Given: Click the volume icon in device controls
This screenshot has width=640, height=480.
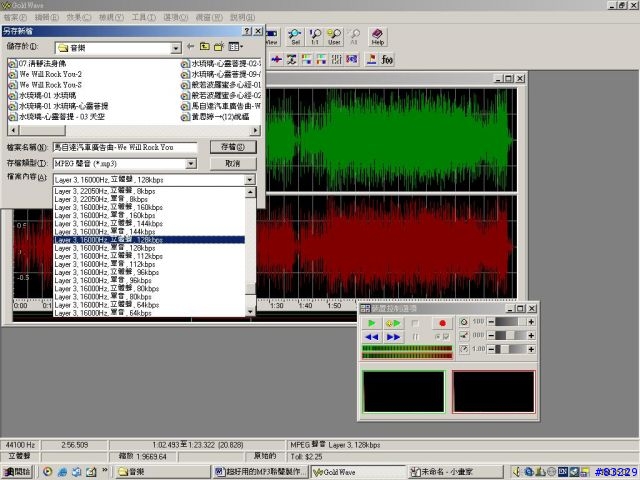Looking at the screenshot, I should pos(464,322).
